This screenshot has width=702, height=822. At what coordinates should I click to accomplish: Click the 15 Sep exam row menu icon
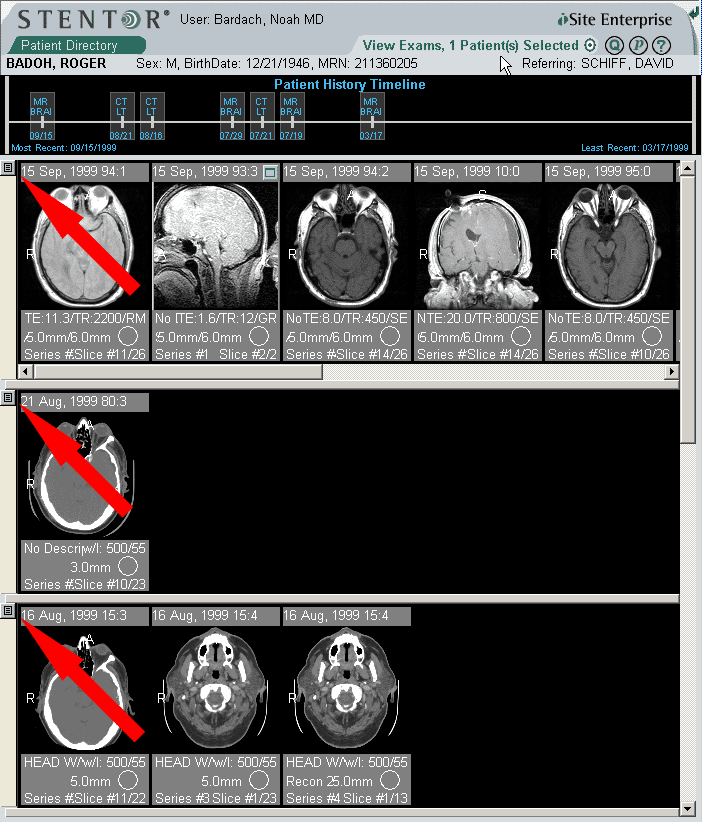[8, 168]
